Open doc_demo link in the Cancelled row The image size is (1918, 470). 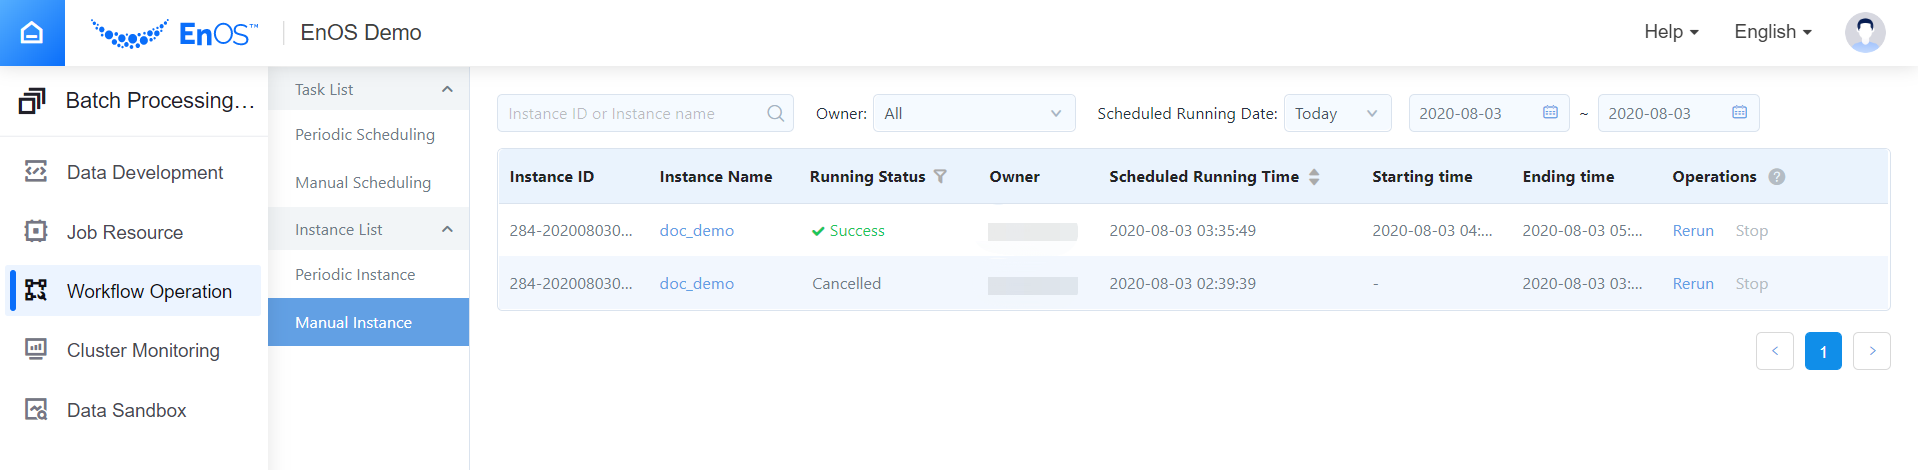(x=696, y=283)
